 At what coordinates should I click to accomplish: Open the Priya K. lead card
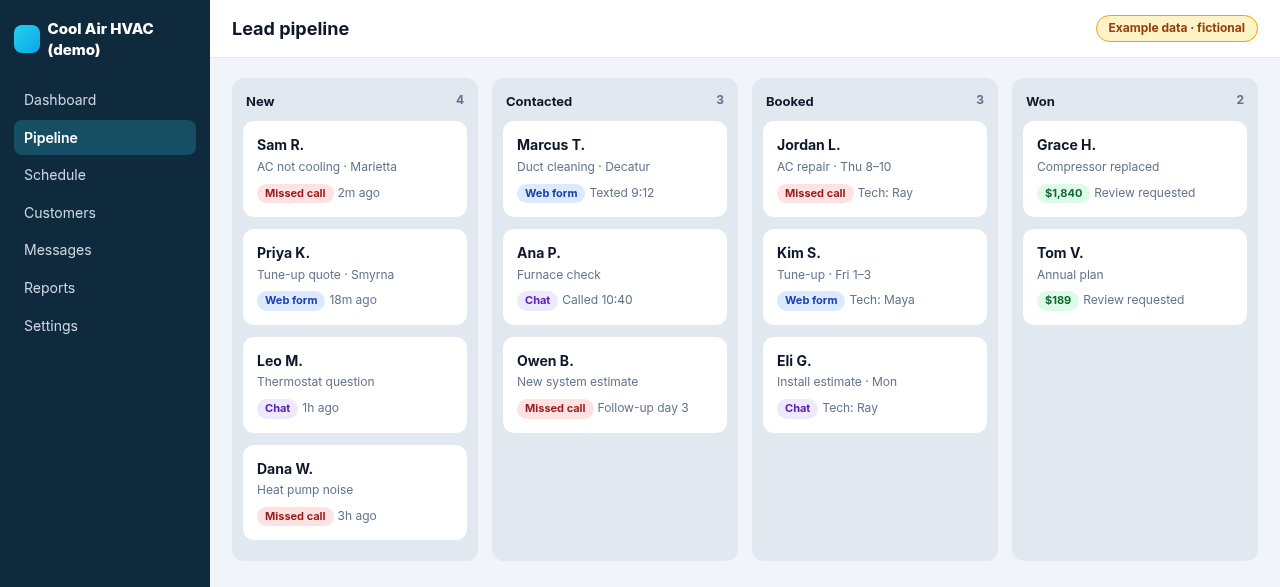[355, 277]
